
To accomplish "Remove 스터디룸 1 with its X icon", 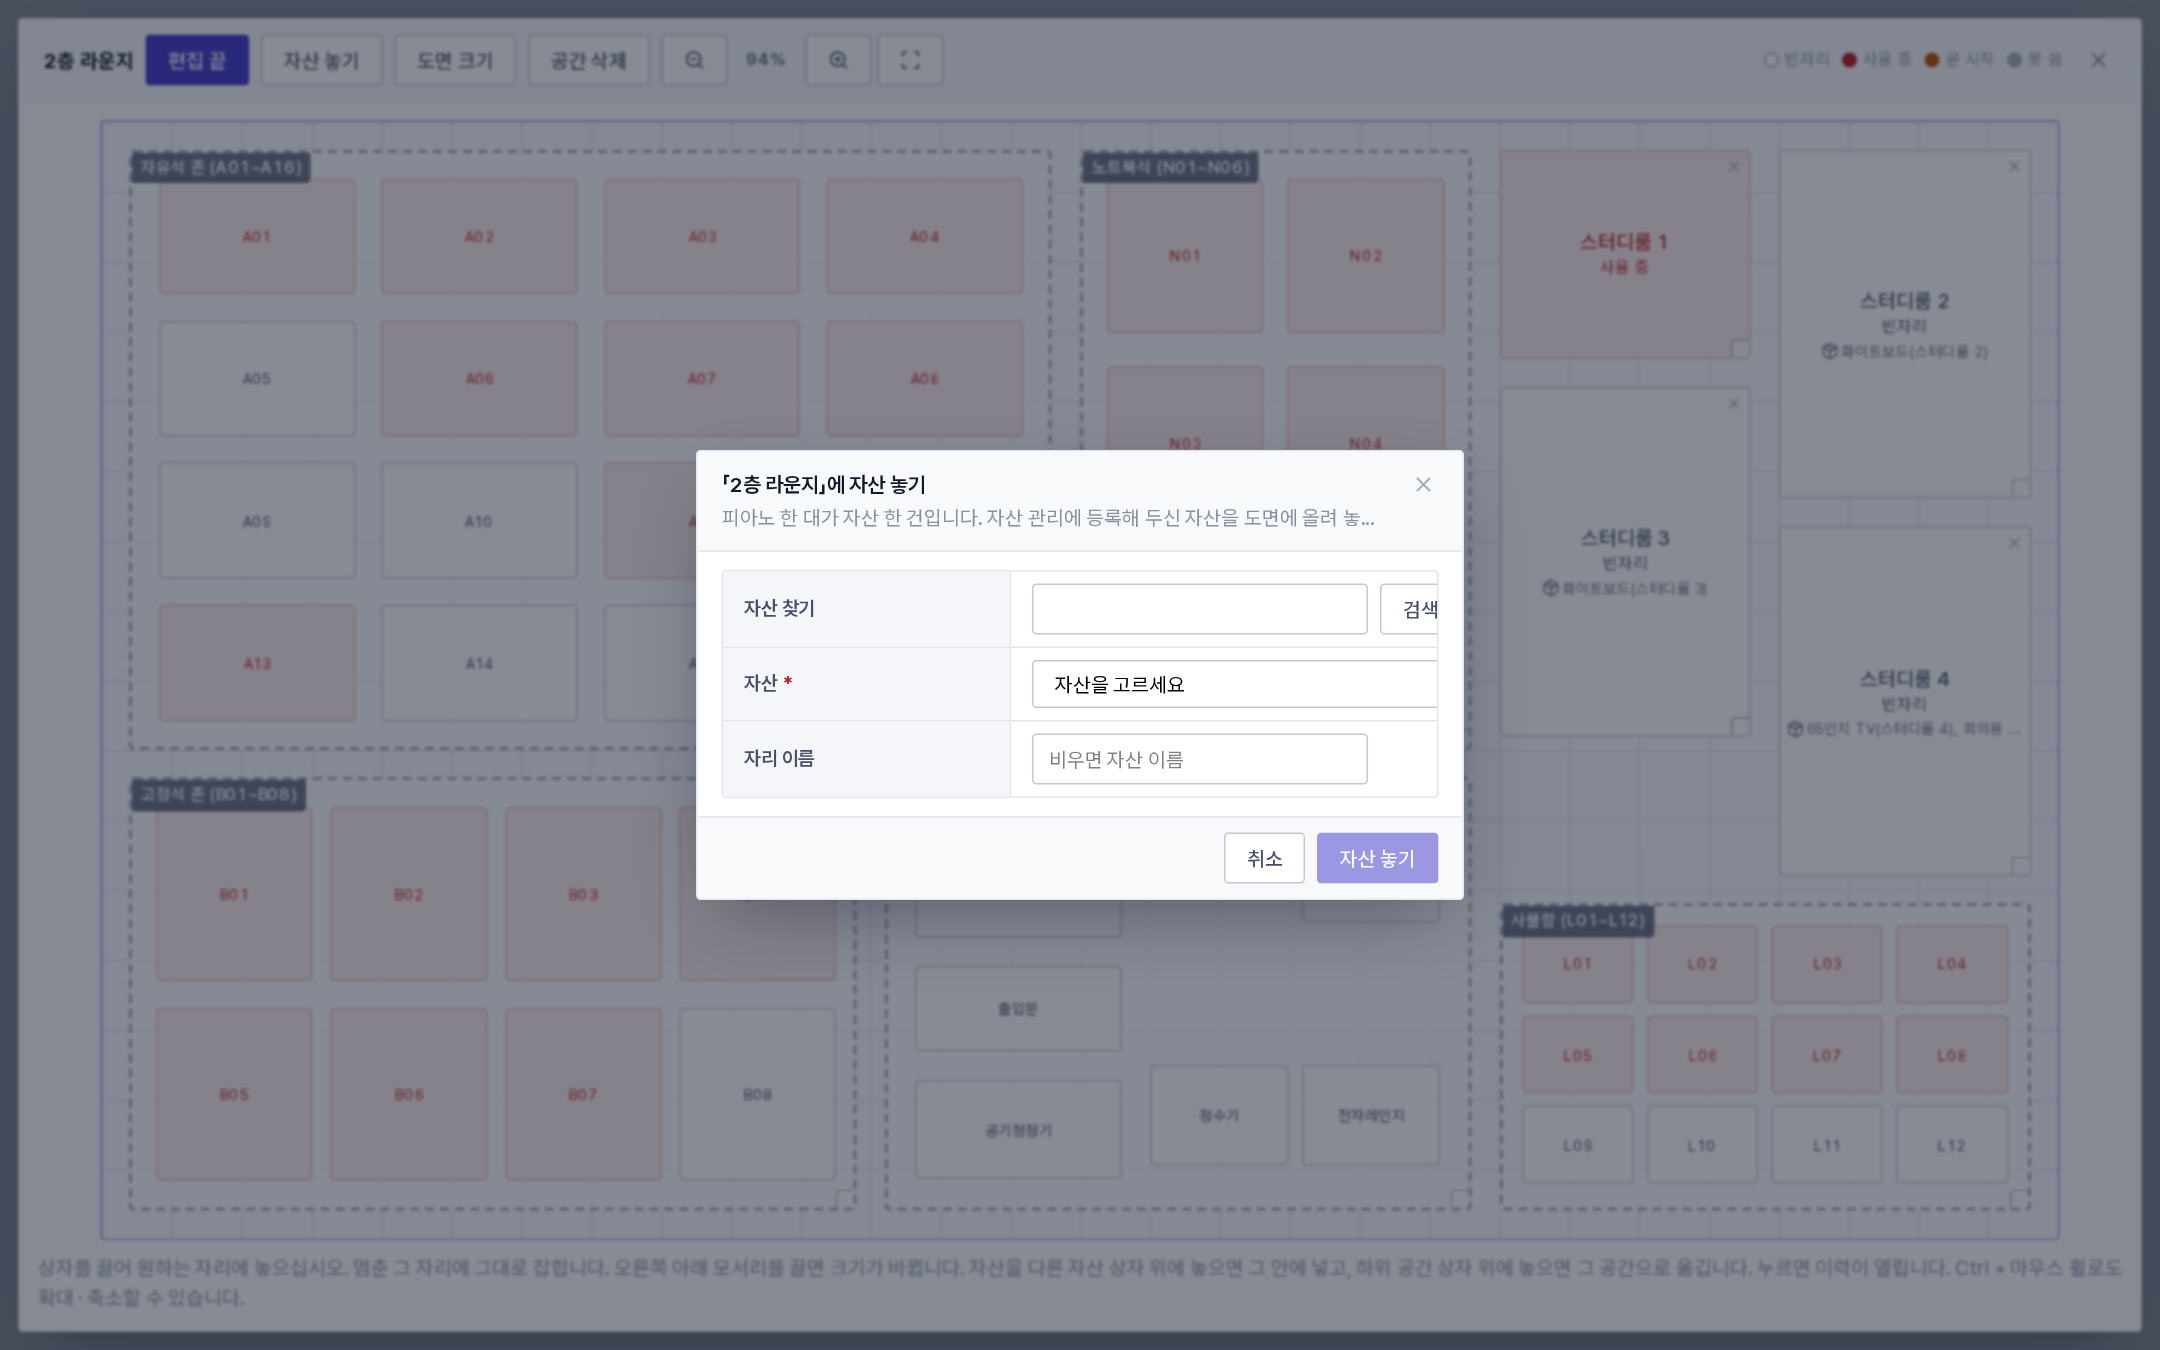I will 1734,167.
